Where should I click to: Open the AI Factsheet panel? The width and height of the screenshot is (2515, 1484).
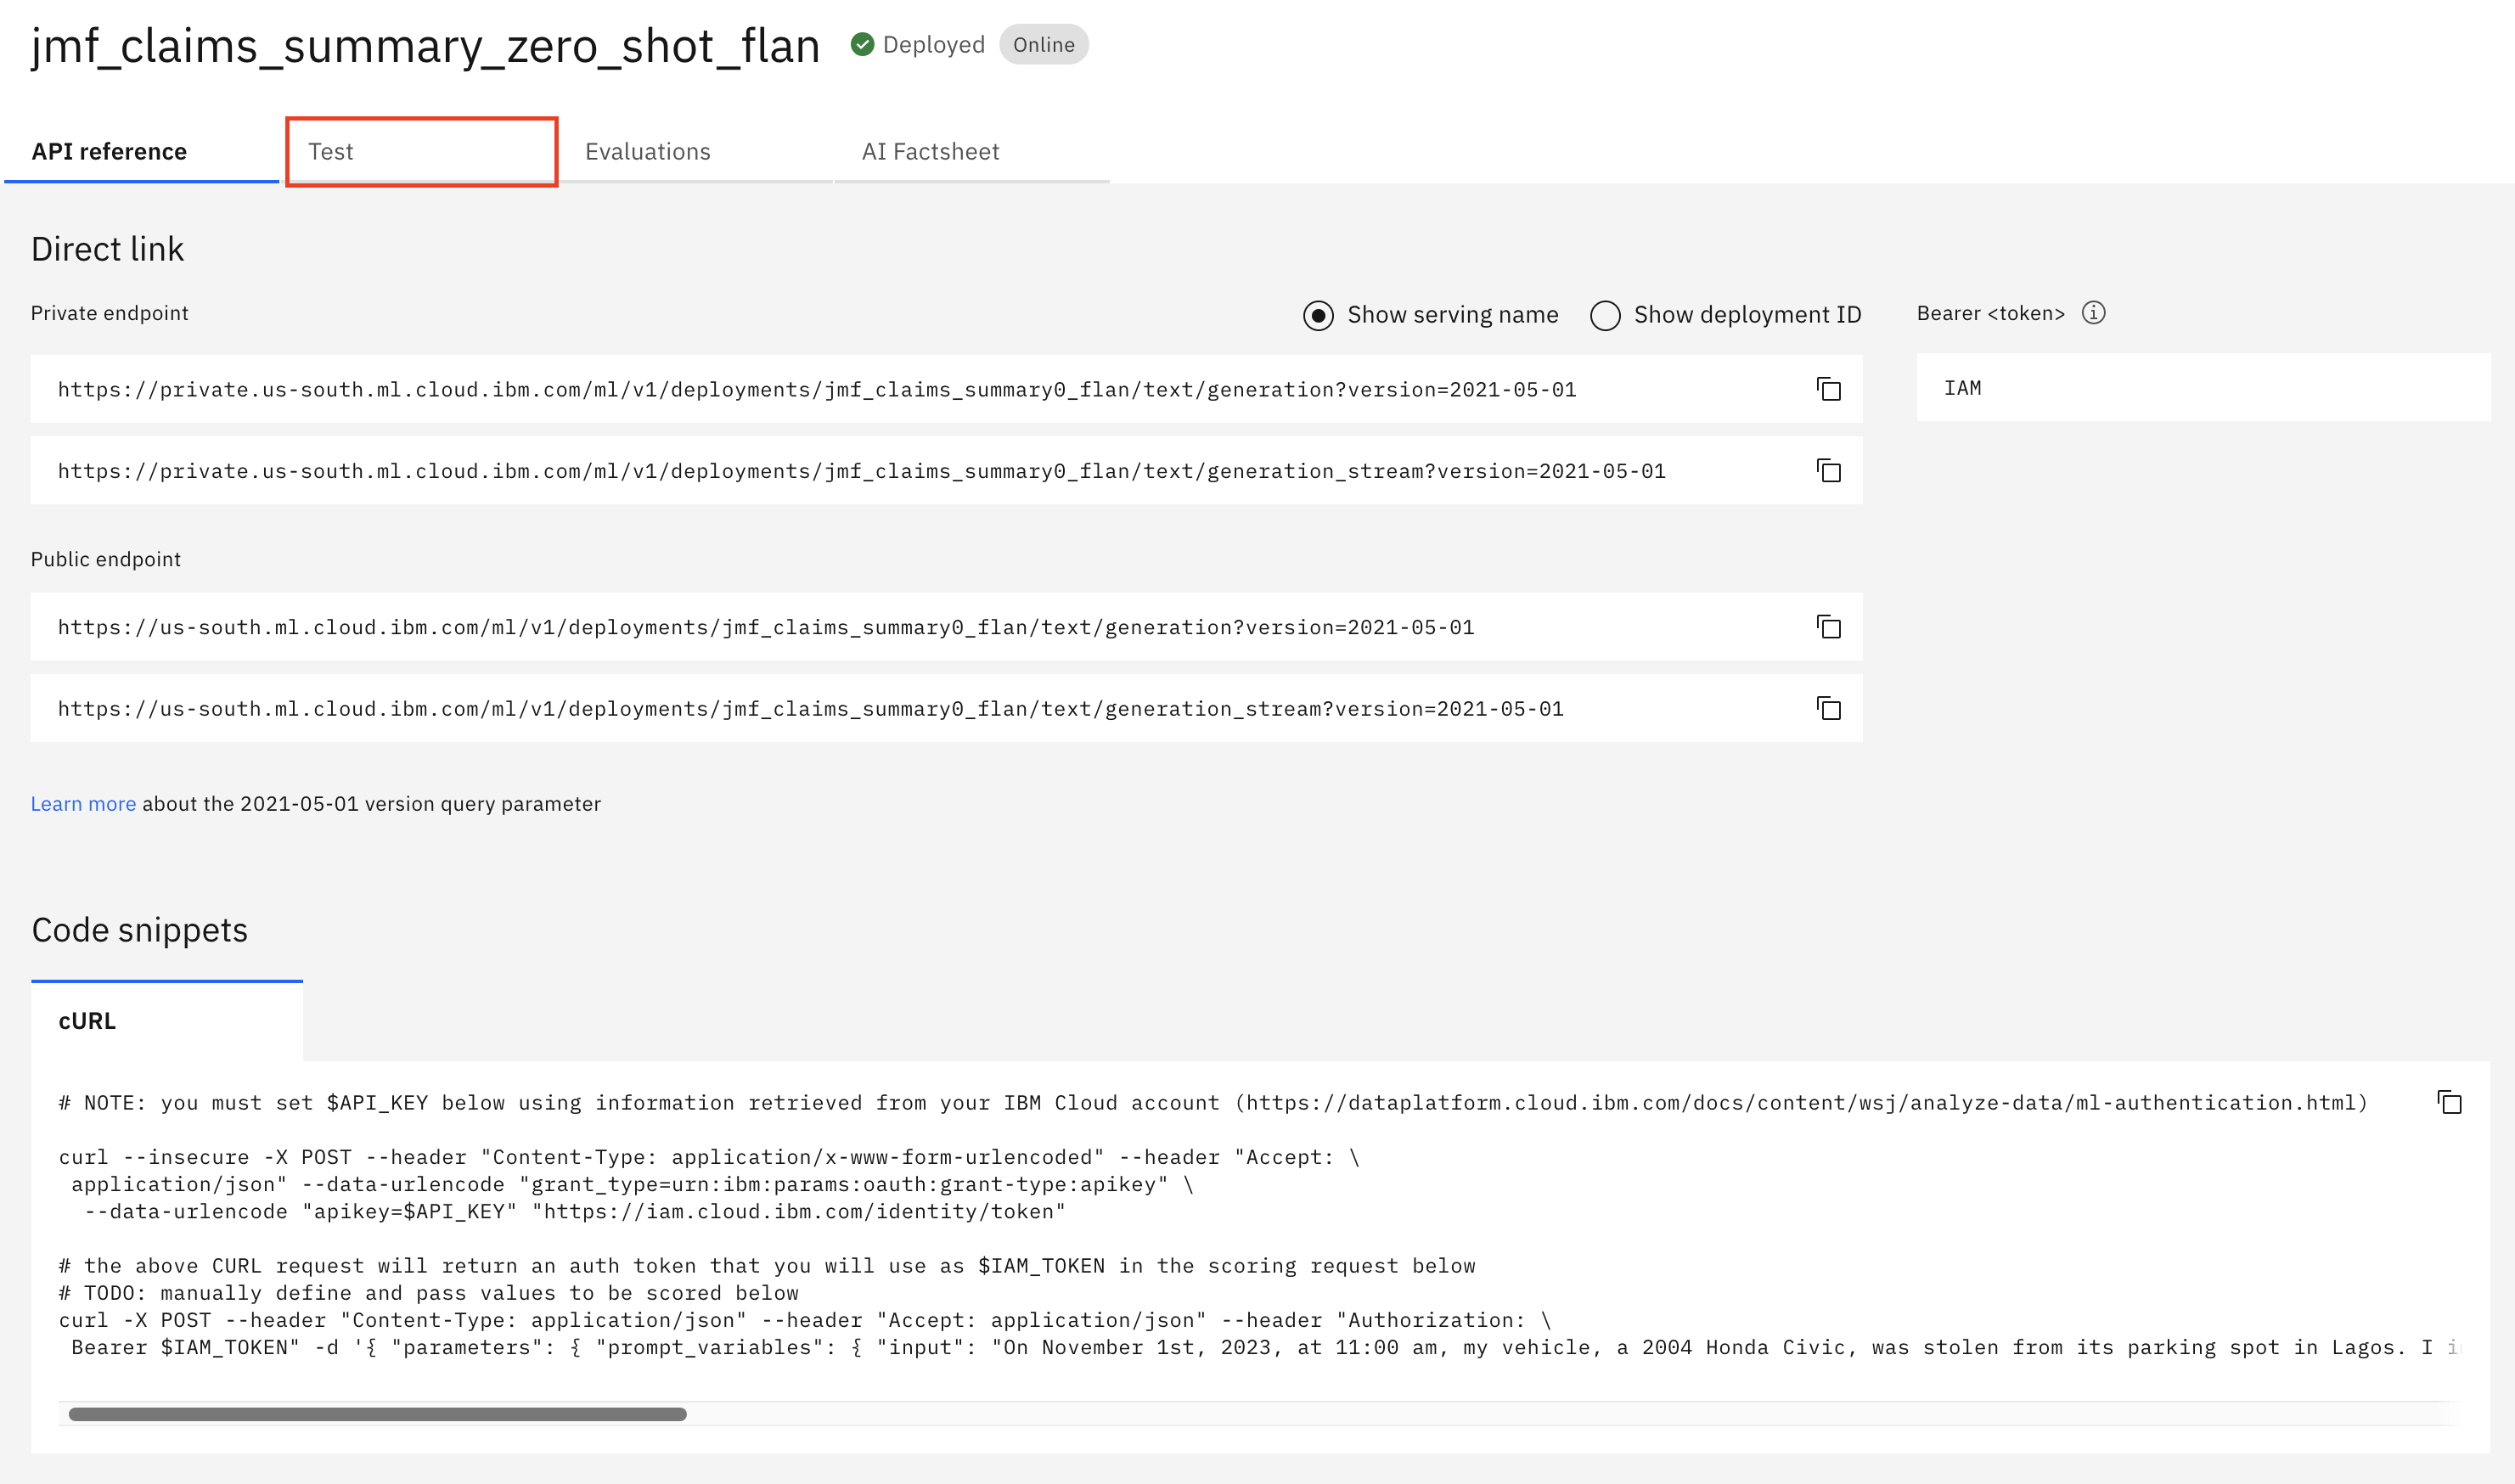pyautogui.click(x=931, y=150)
